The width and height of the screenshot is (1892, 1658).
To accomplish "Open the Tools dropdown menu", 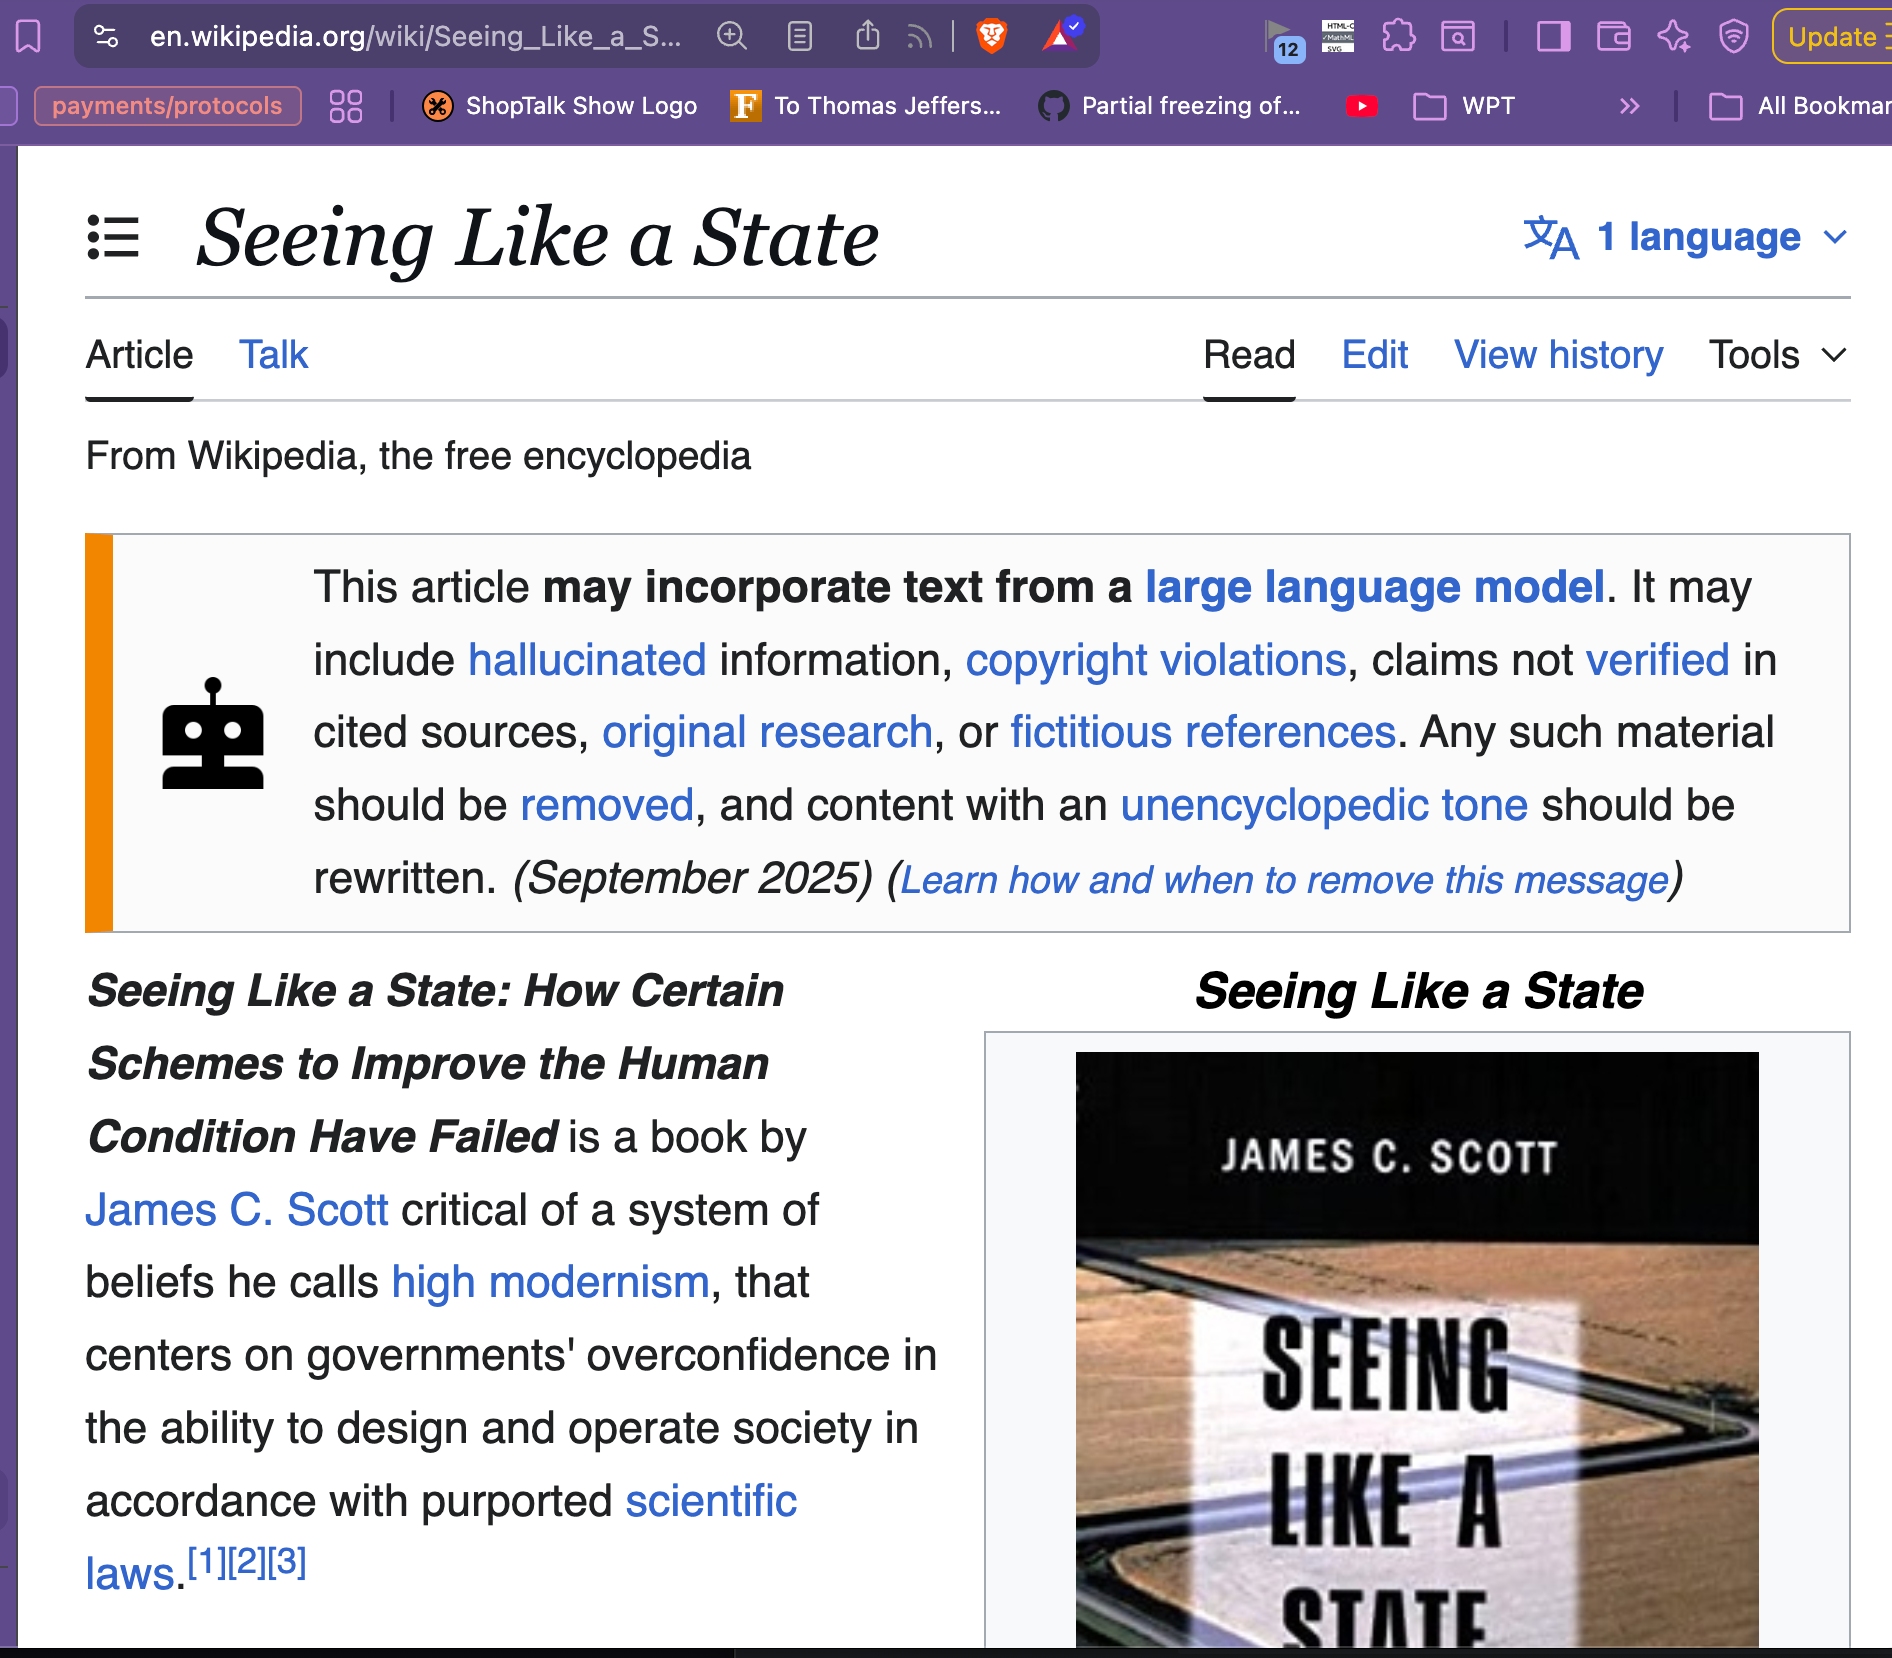I will click(1776, 355).
